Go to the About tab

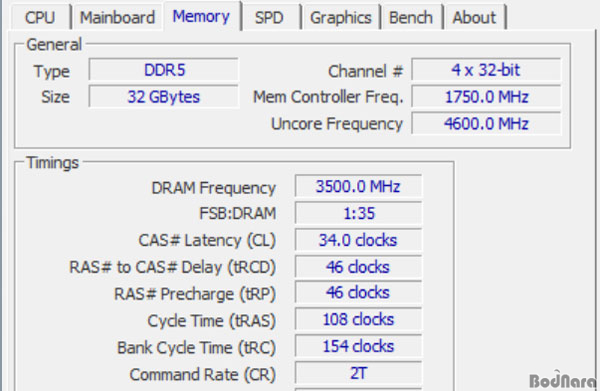pos(474,17)
